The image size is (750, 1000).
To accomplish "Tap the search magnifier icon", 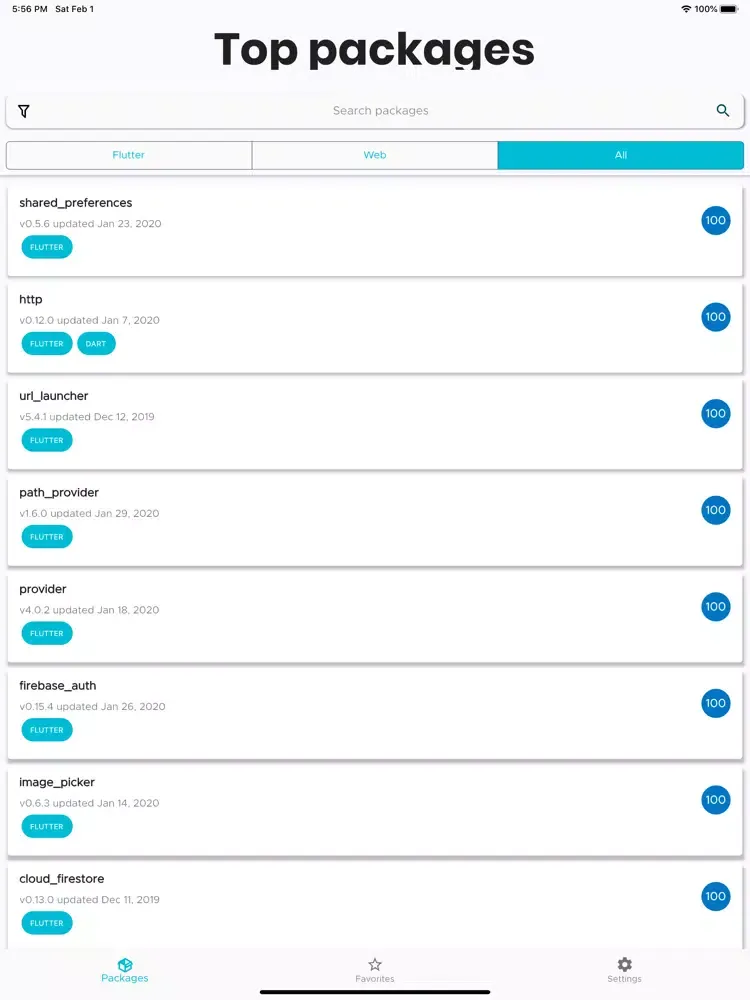I will point(723,111).
